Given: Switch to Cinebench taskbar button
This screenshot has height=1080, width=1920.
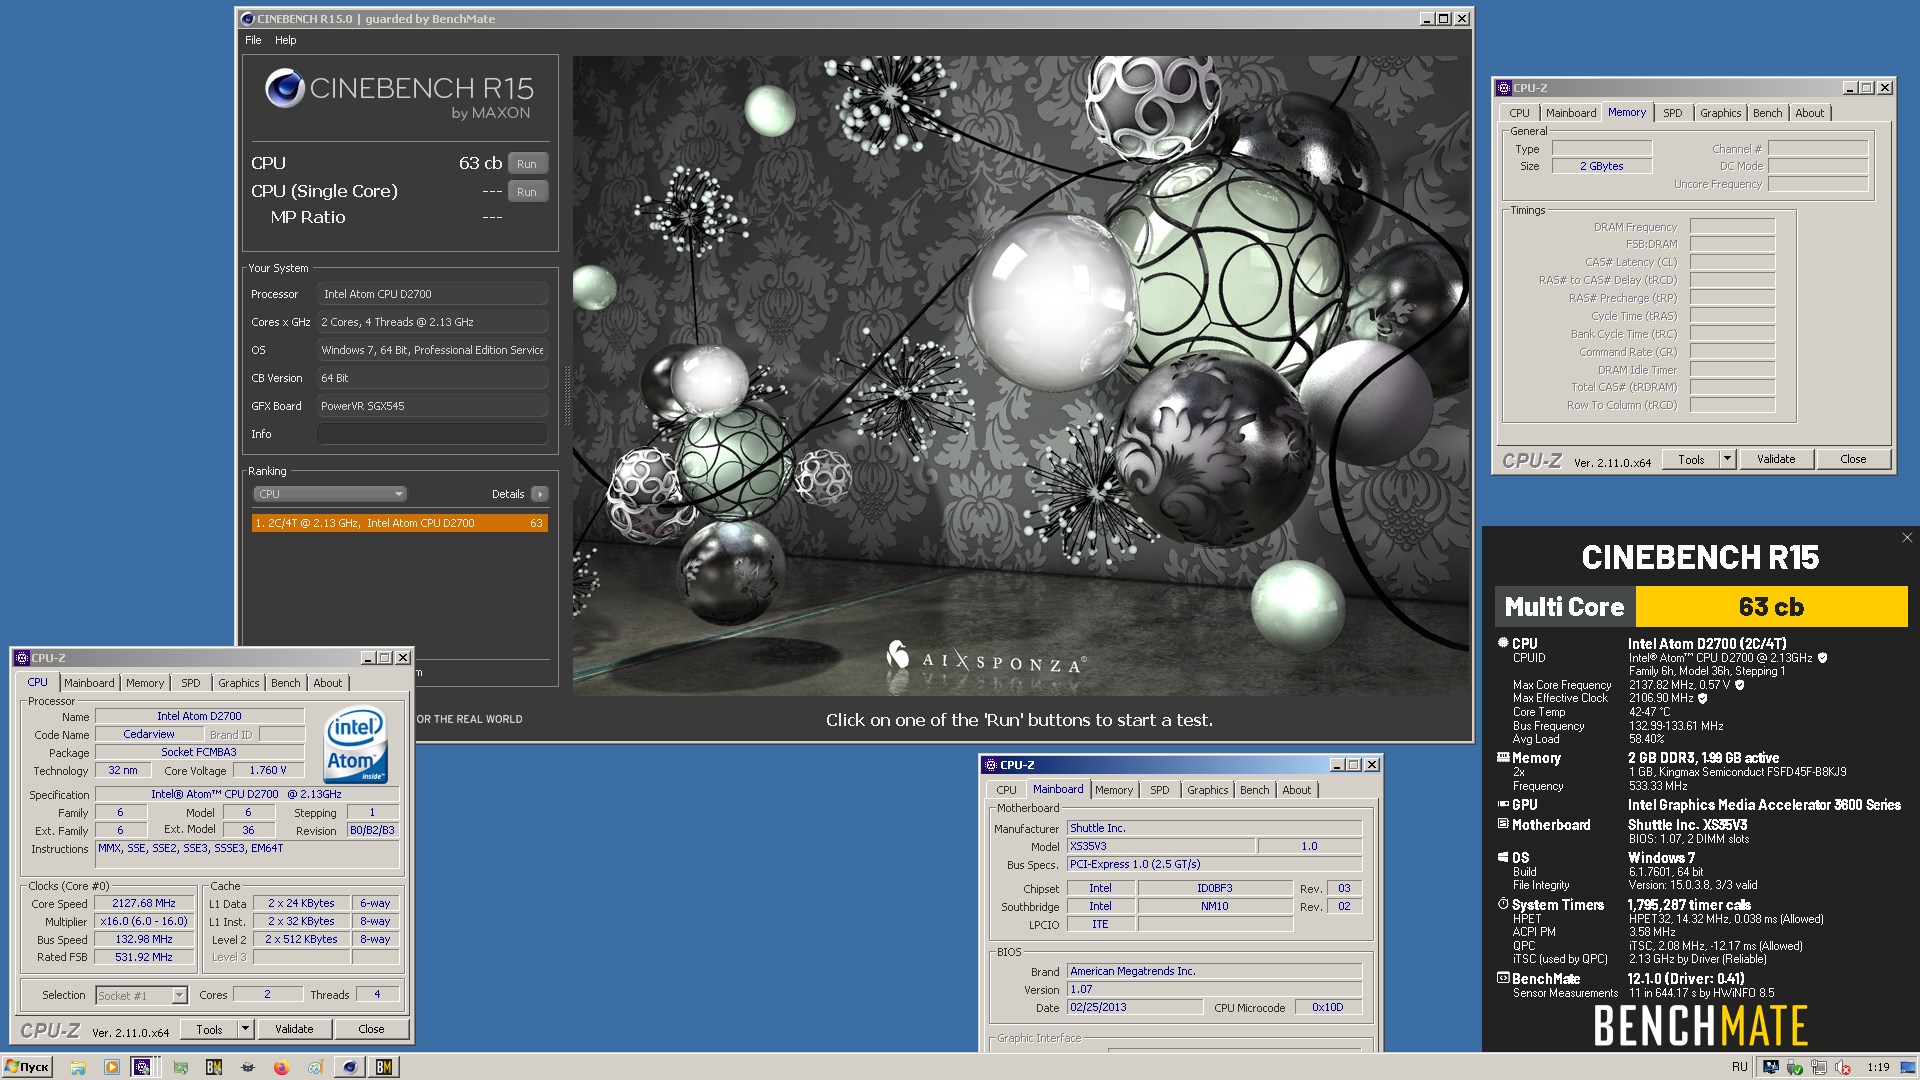Looking at the screenshot, I should coord(350,1067).
